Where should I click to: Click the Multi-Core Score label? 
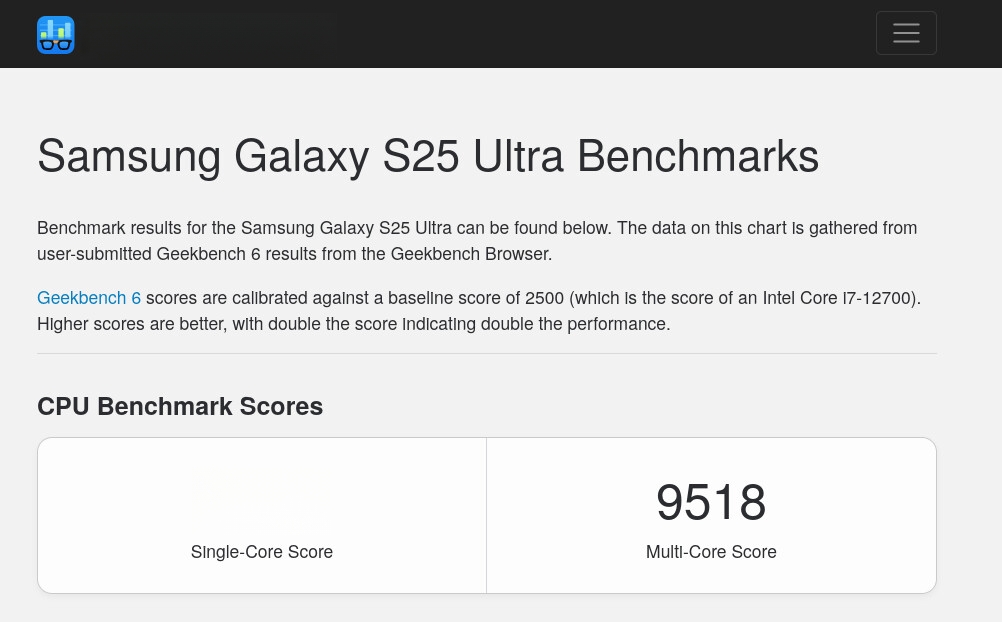711,552
